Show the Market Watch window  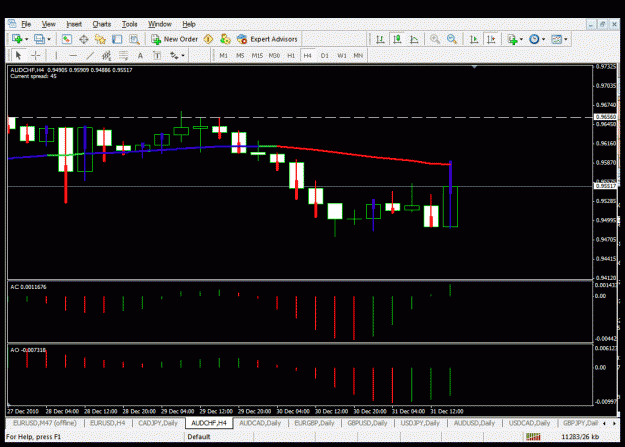point(67,39)
